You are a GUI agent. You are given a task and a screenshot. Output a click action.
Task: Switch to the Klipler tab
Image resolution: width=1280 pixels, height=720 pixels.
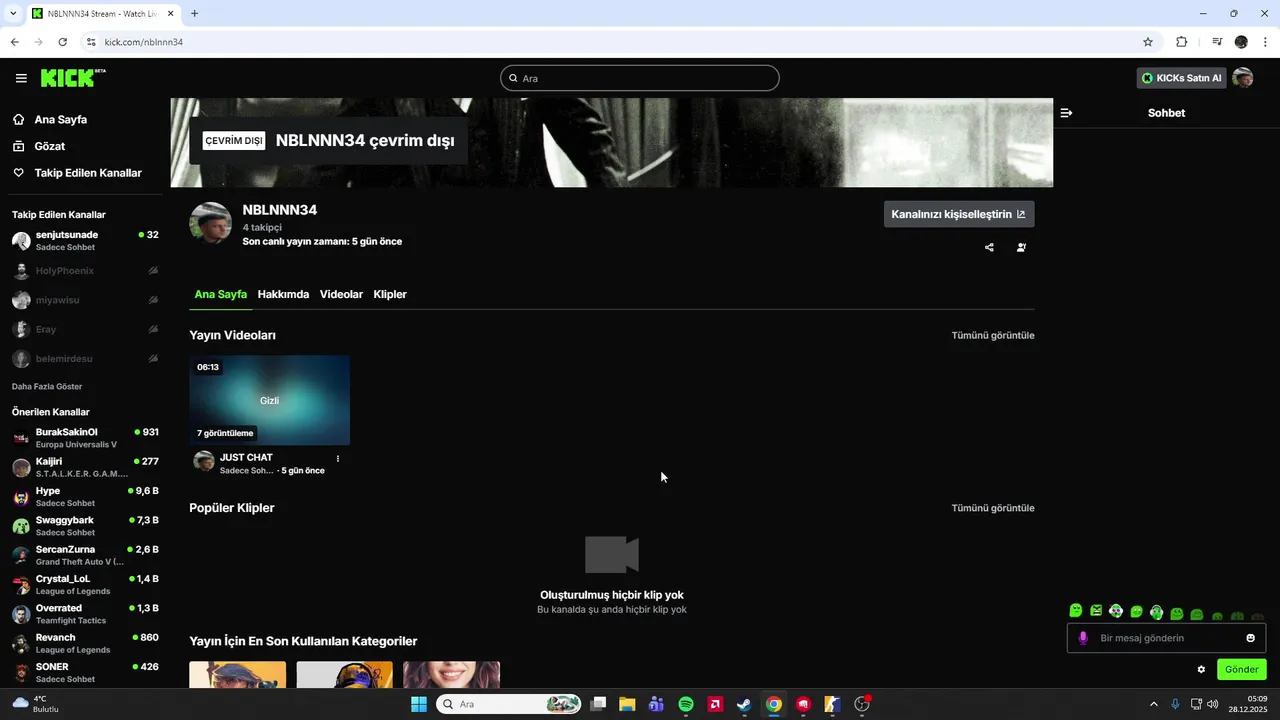tap(390, 295)
